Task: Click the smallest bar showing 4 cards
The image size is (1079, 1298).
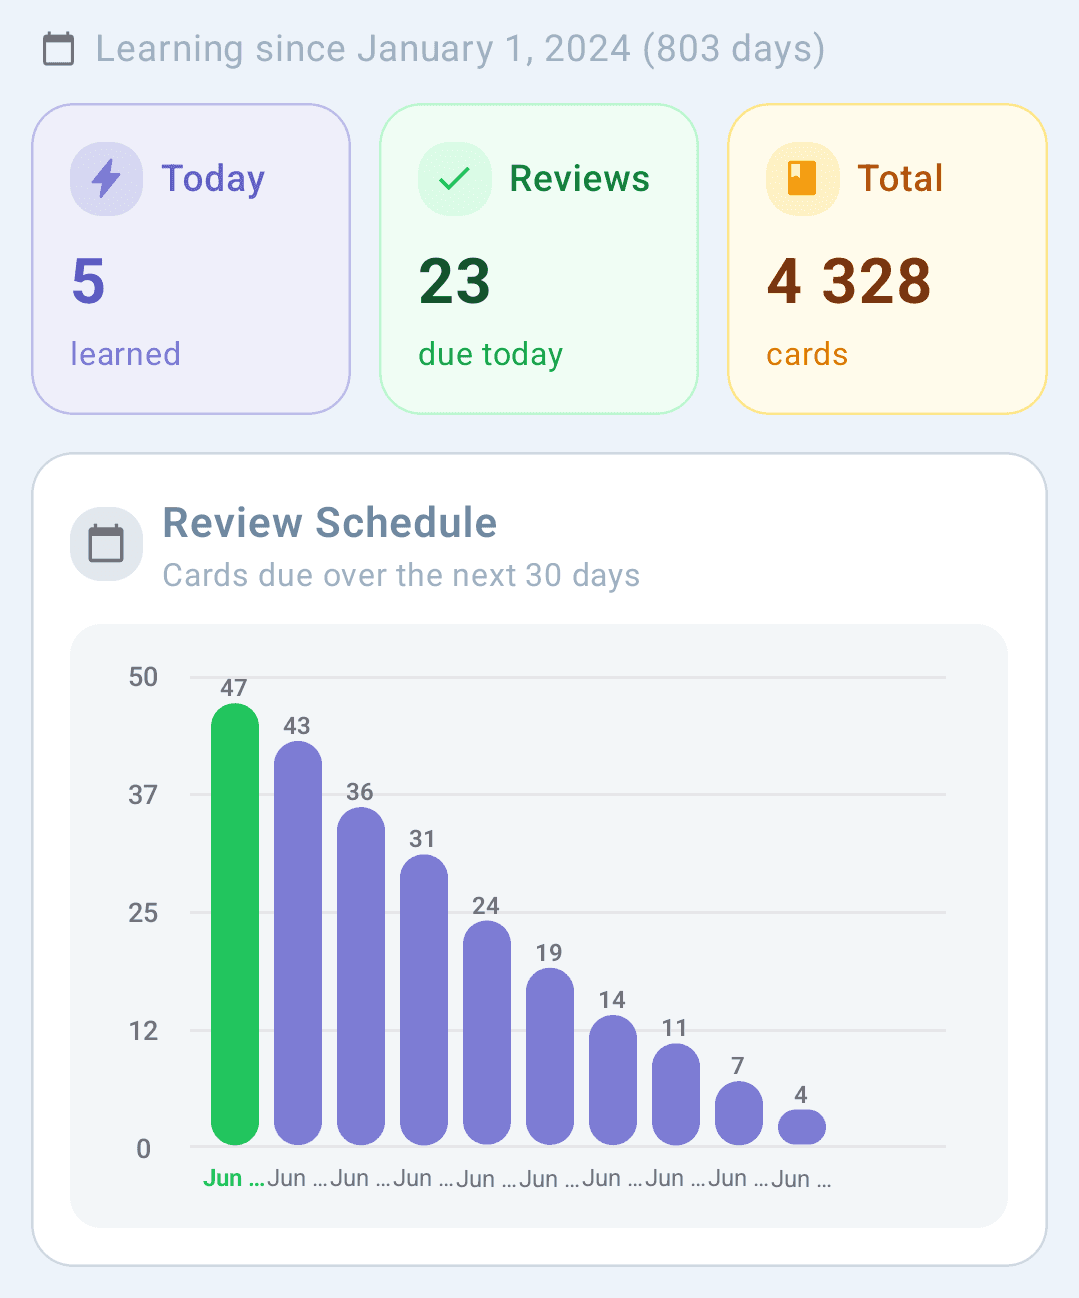Action: pos(801,1125)
